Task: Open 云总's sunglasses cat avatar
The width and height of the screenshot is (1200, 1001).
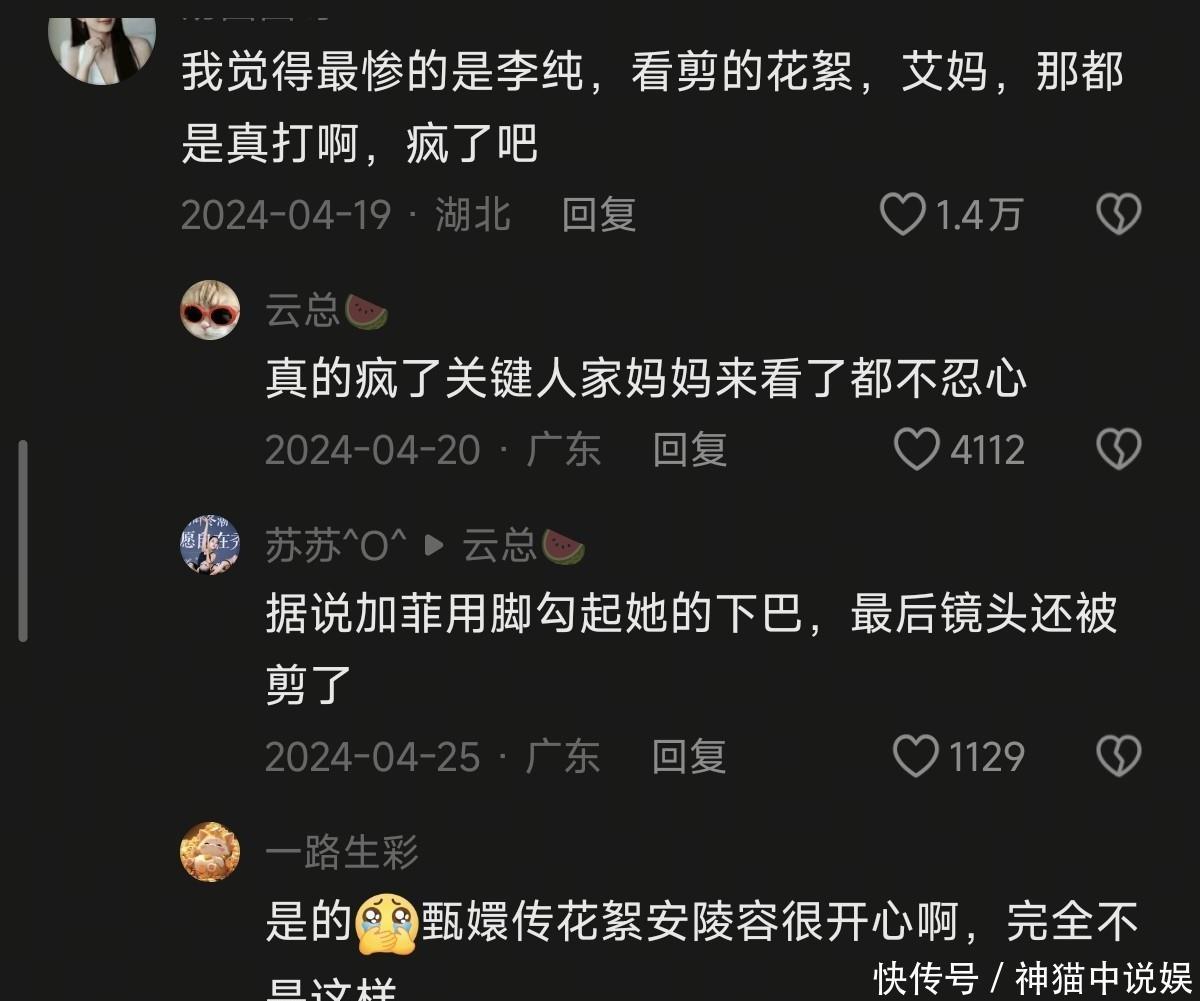Action: (x=210, y=310)
